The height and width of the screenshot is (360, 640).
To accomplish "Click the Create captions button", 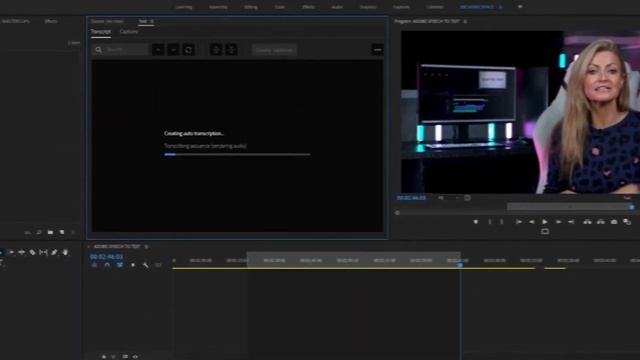I will pyautogui.click(x=274, y=50).
